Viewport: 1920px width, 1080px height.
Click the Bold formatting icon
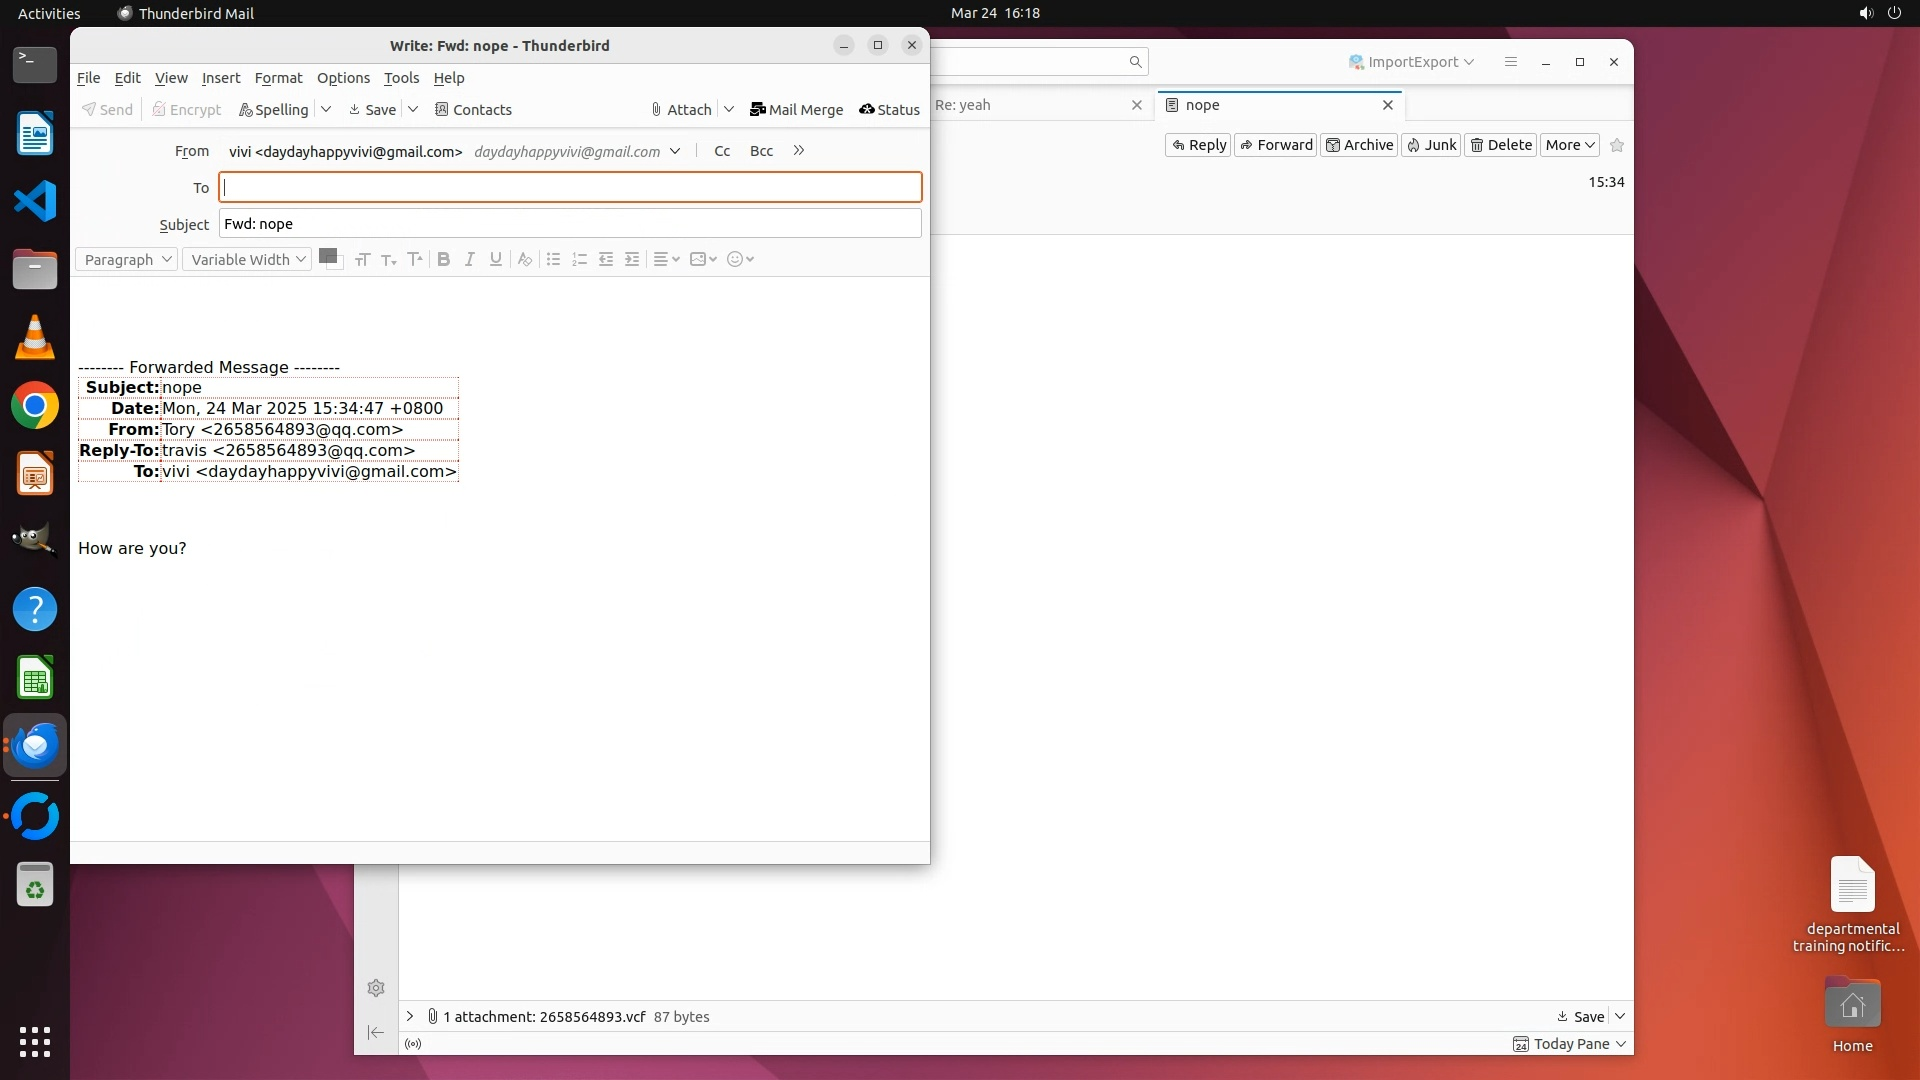coord(444,259)
